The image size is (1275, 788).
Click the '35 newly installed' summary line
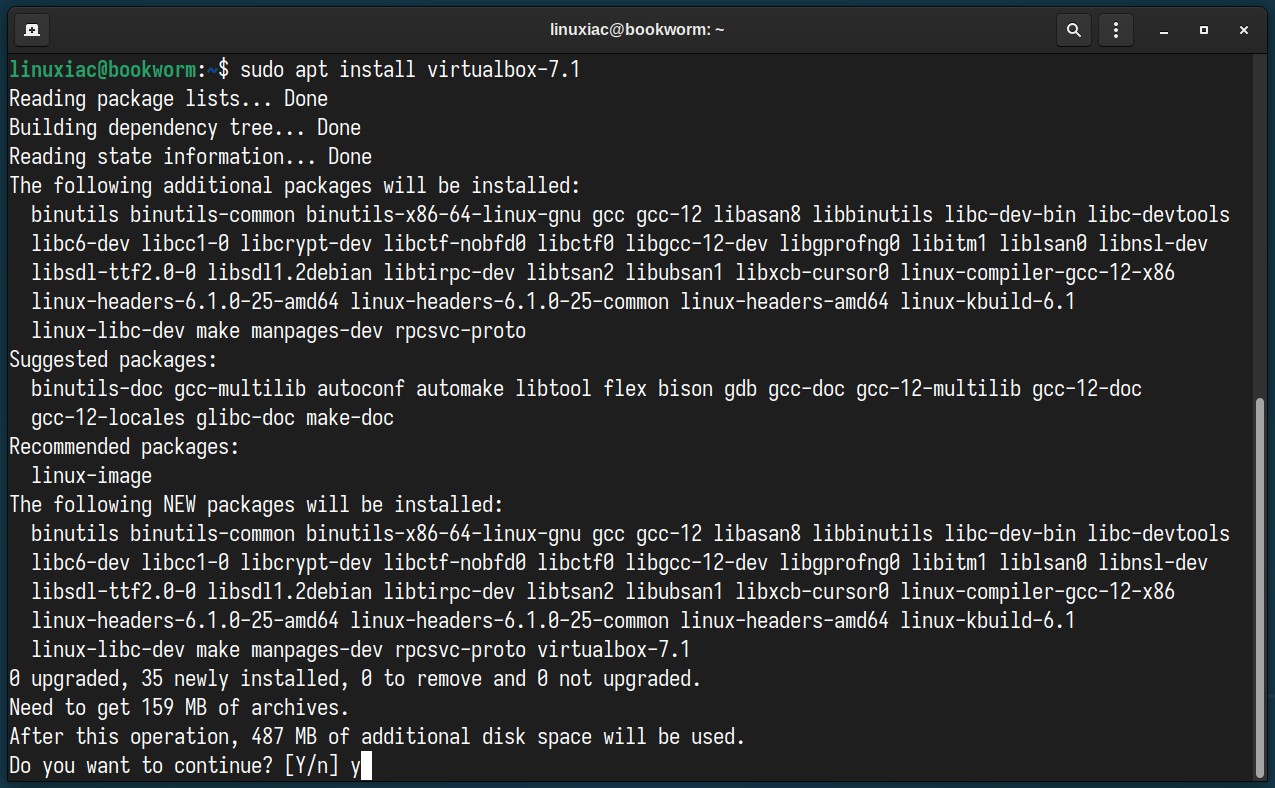tap(355, 679)
